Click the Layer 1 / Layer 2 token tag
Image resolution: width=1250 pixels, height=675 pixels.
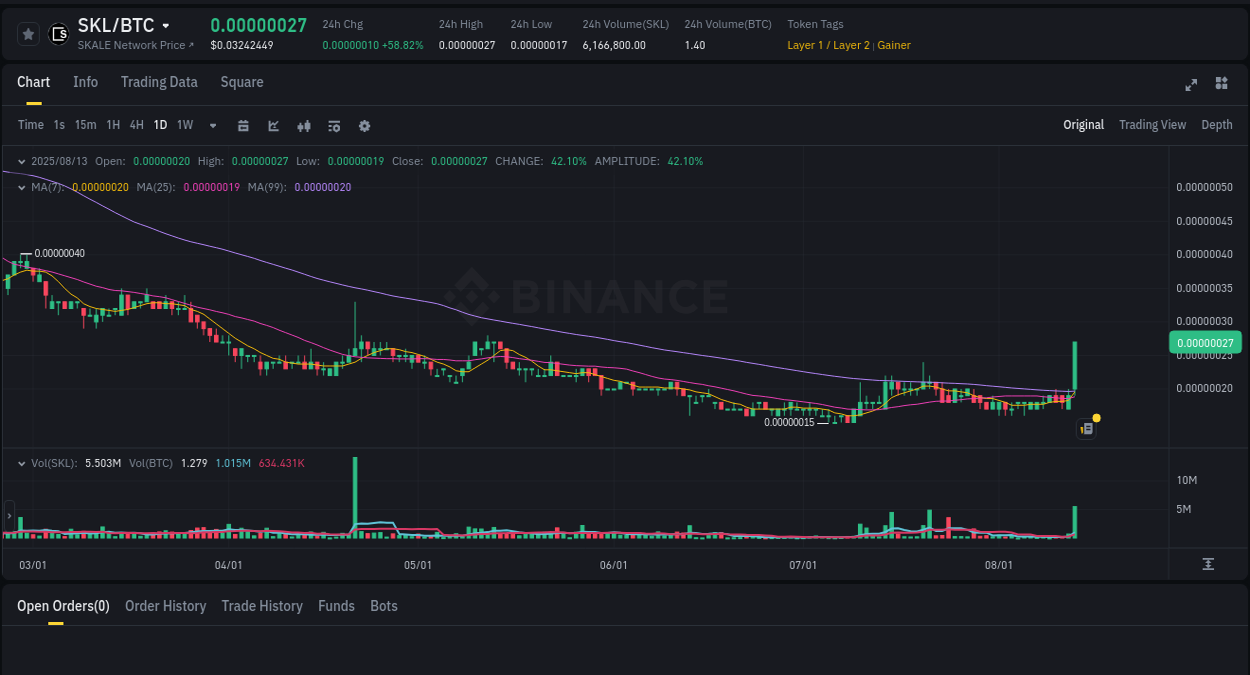[828, 45]
